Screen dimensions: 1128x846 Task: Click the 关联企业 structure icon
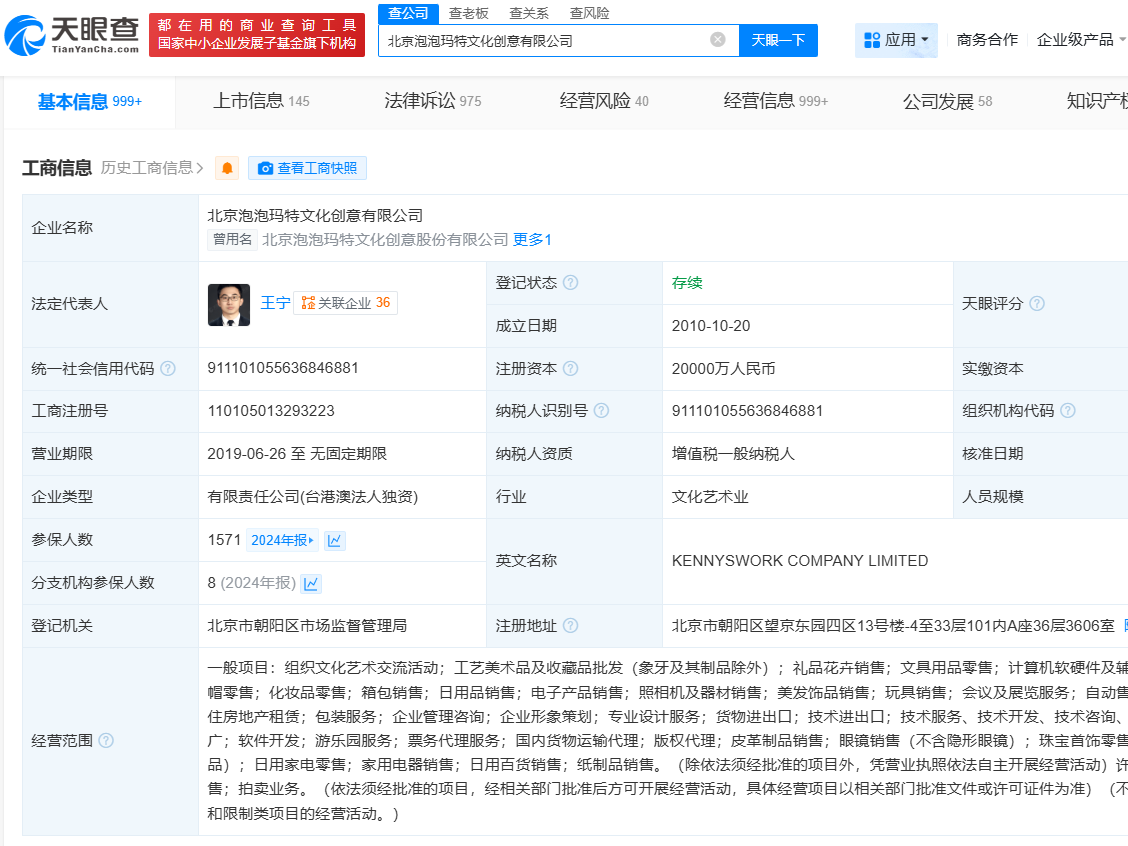pos(308,303)
